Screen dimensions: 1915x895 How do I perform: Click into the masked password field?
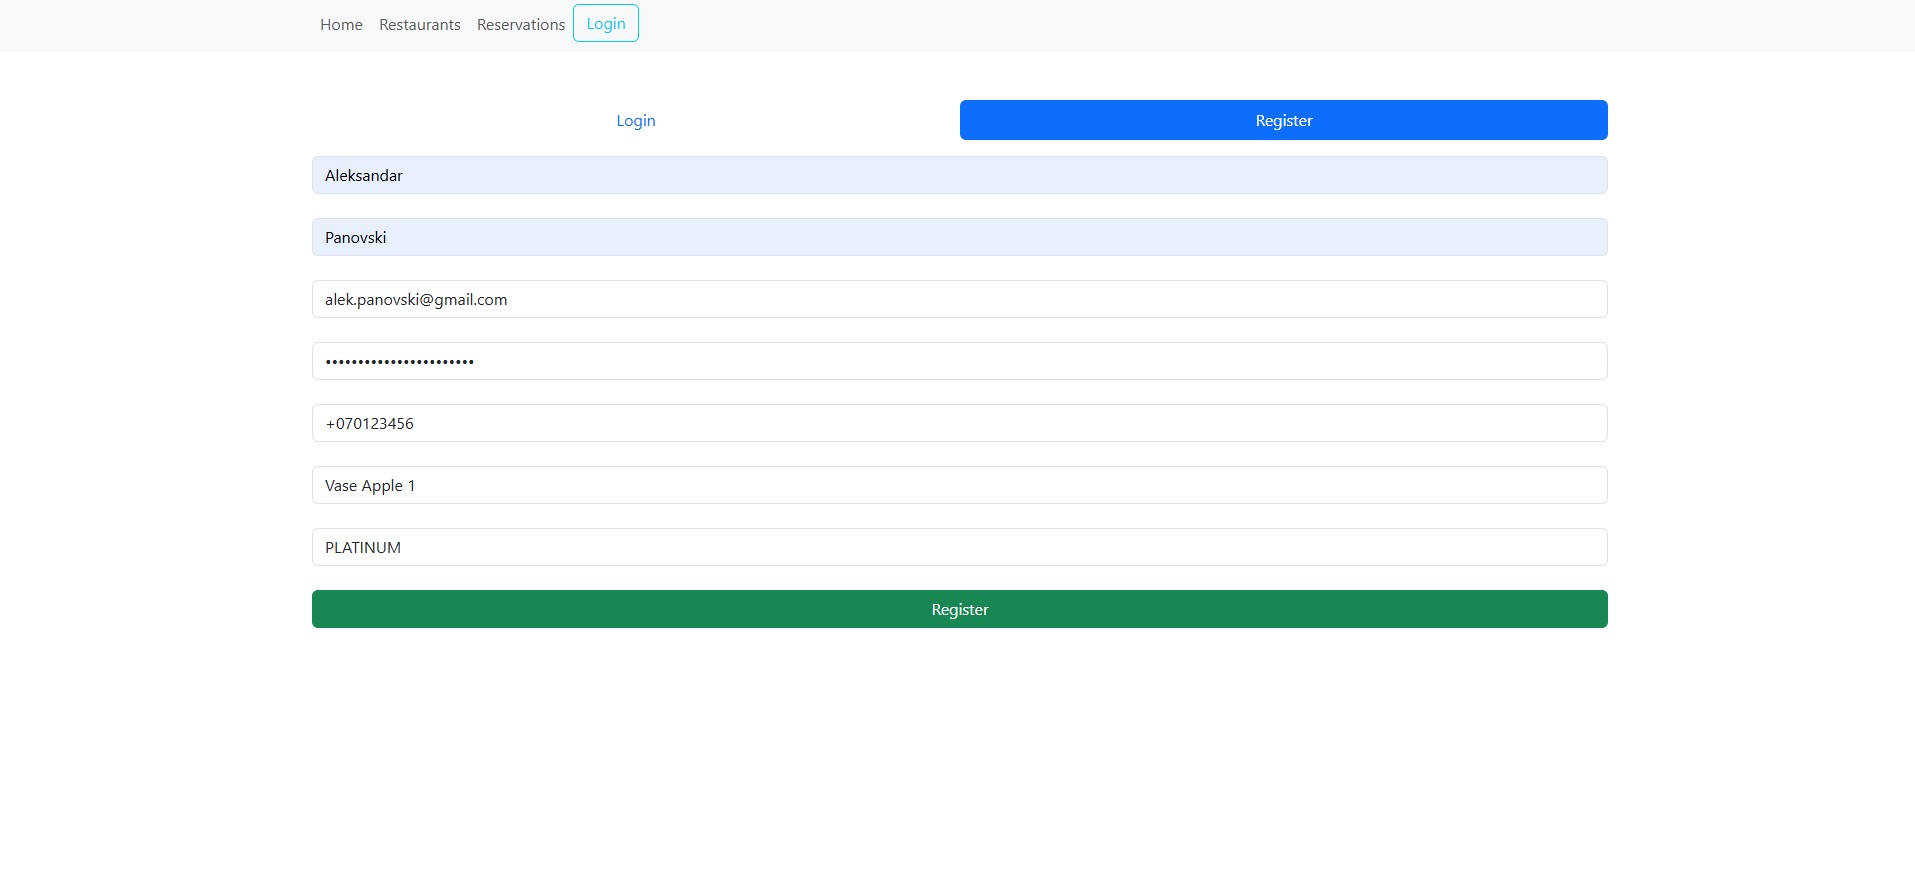click(959, 362)
